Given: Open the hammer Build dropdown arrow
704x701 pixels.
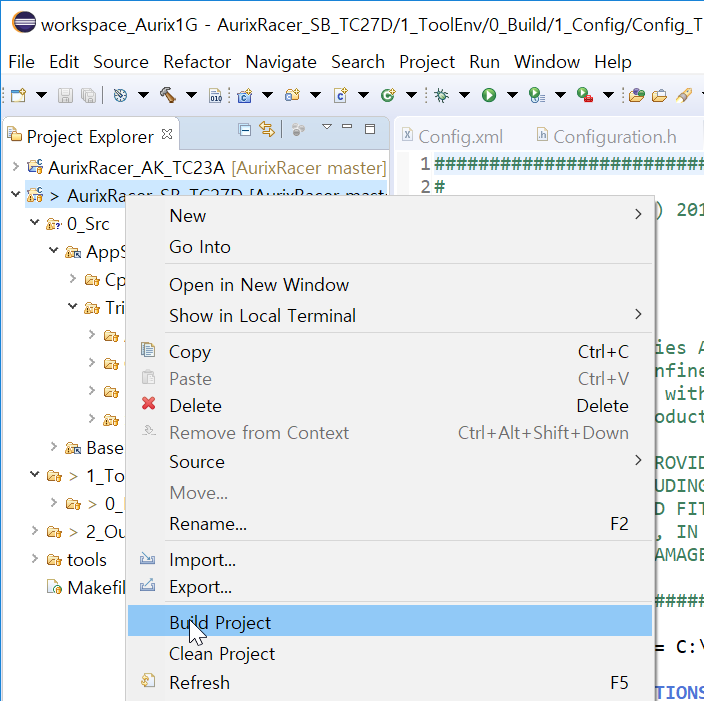Looking at the screenshot, I should pyautogui.click(x=192, y=95).
